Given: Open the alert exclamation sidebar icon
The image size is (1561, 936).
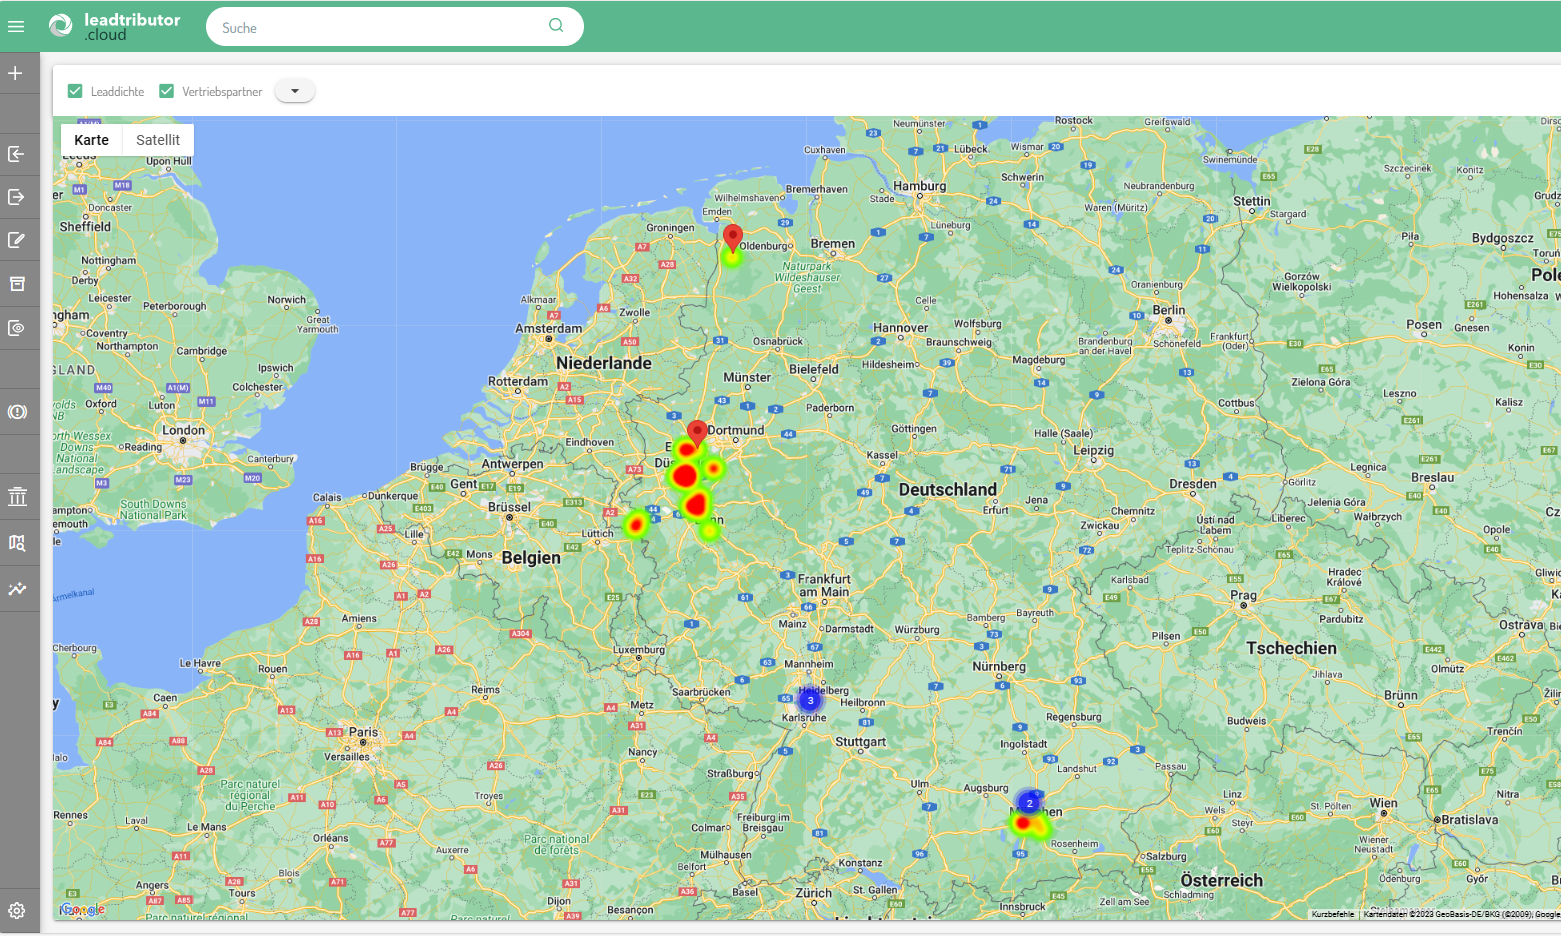Looking at the screenshot, I should [16, 412].
